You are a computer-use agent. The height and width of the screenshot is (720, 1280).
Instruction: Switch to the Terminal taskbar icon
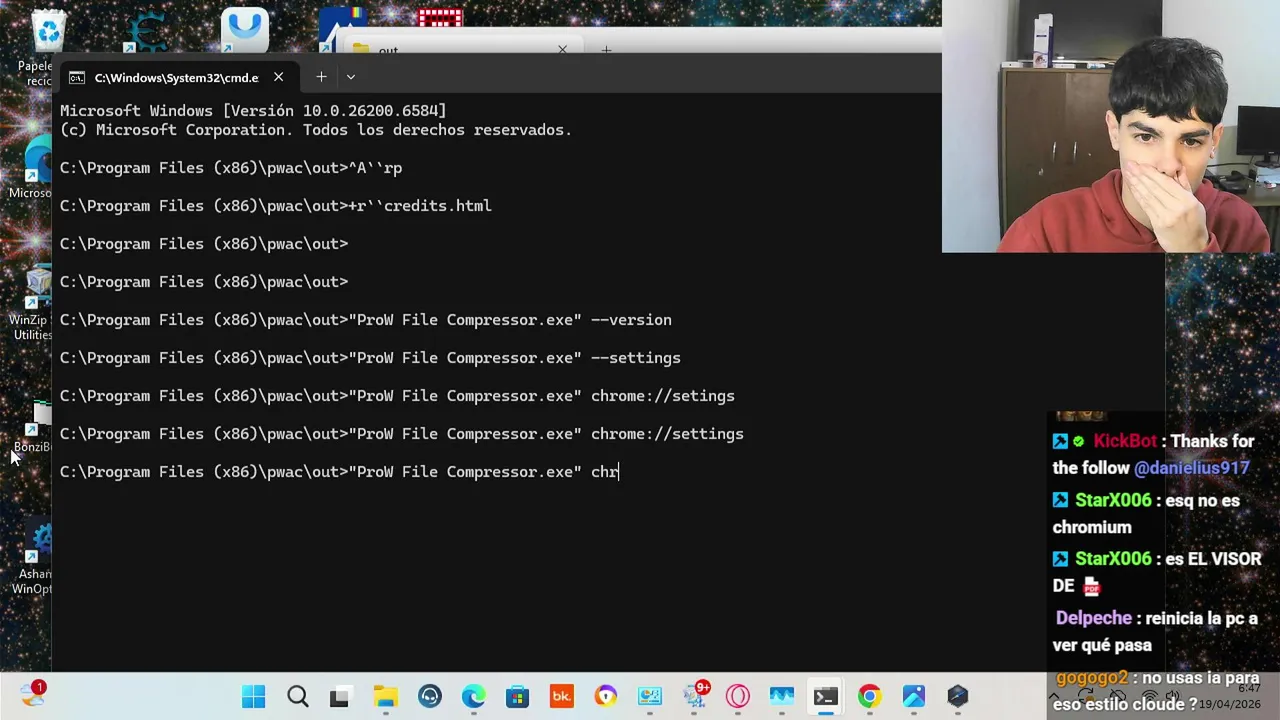coord(825,697)
